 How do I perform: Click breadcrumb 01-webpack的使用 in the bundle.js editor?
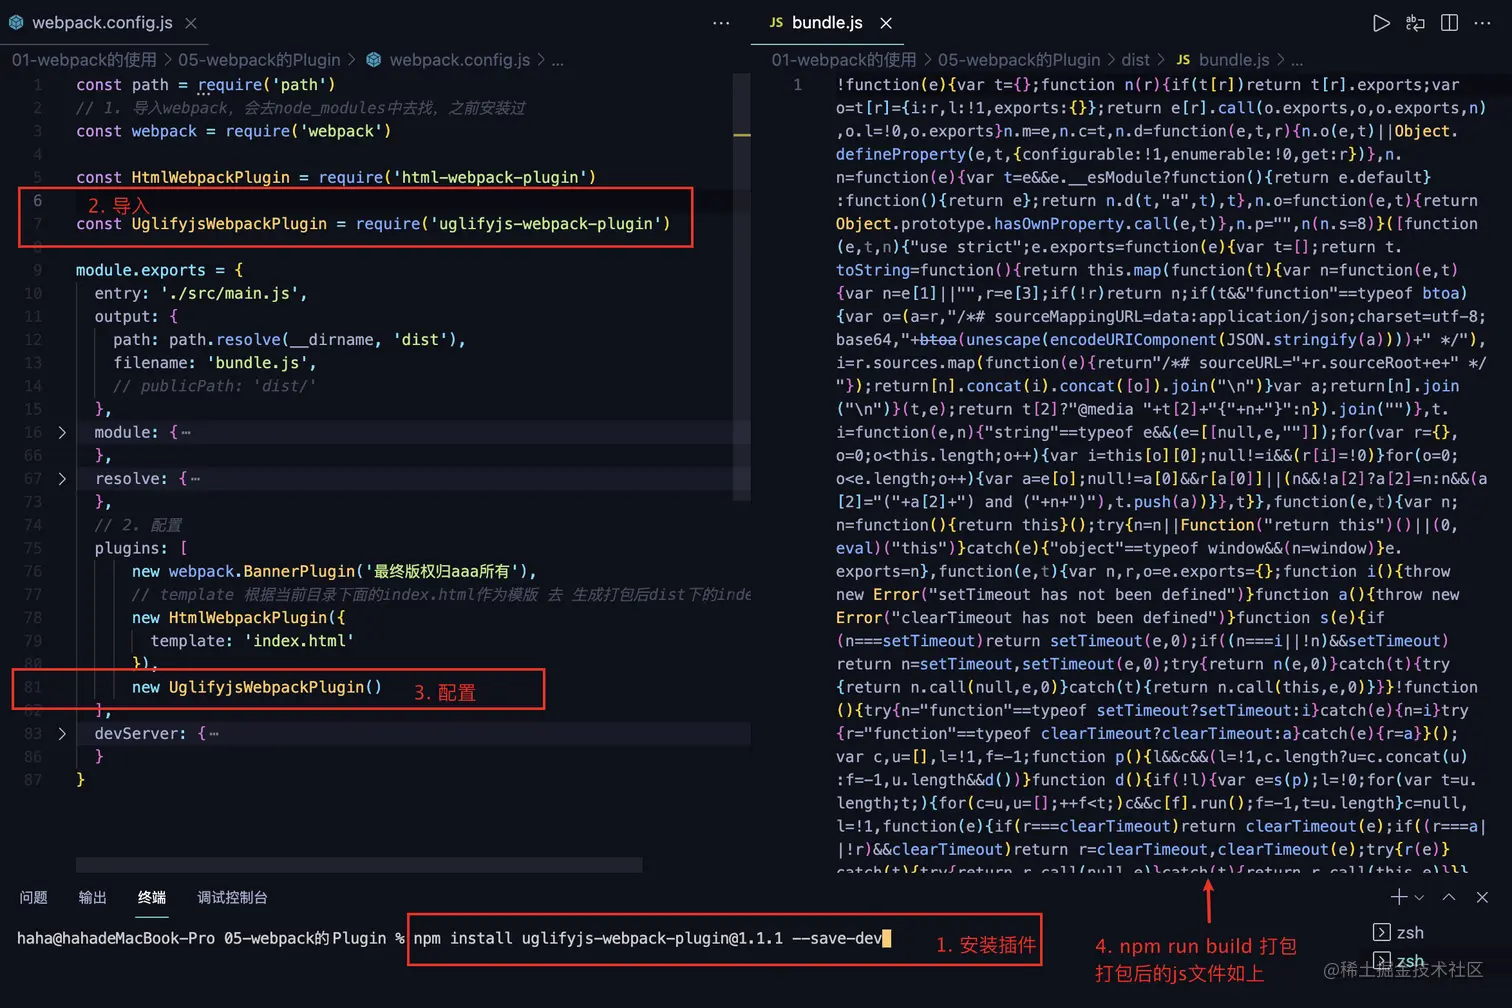[x=844, y=60]
